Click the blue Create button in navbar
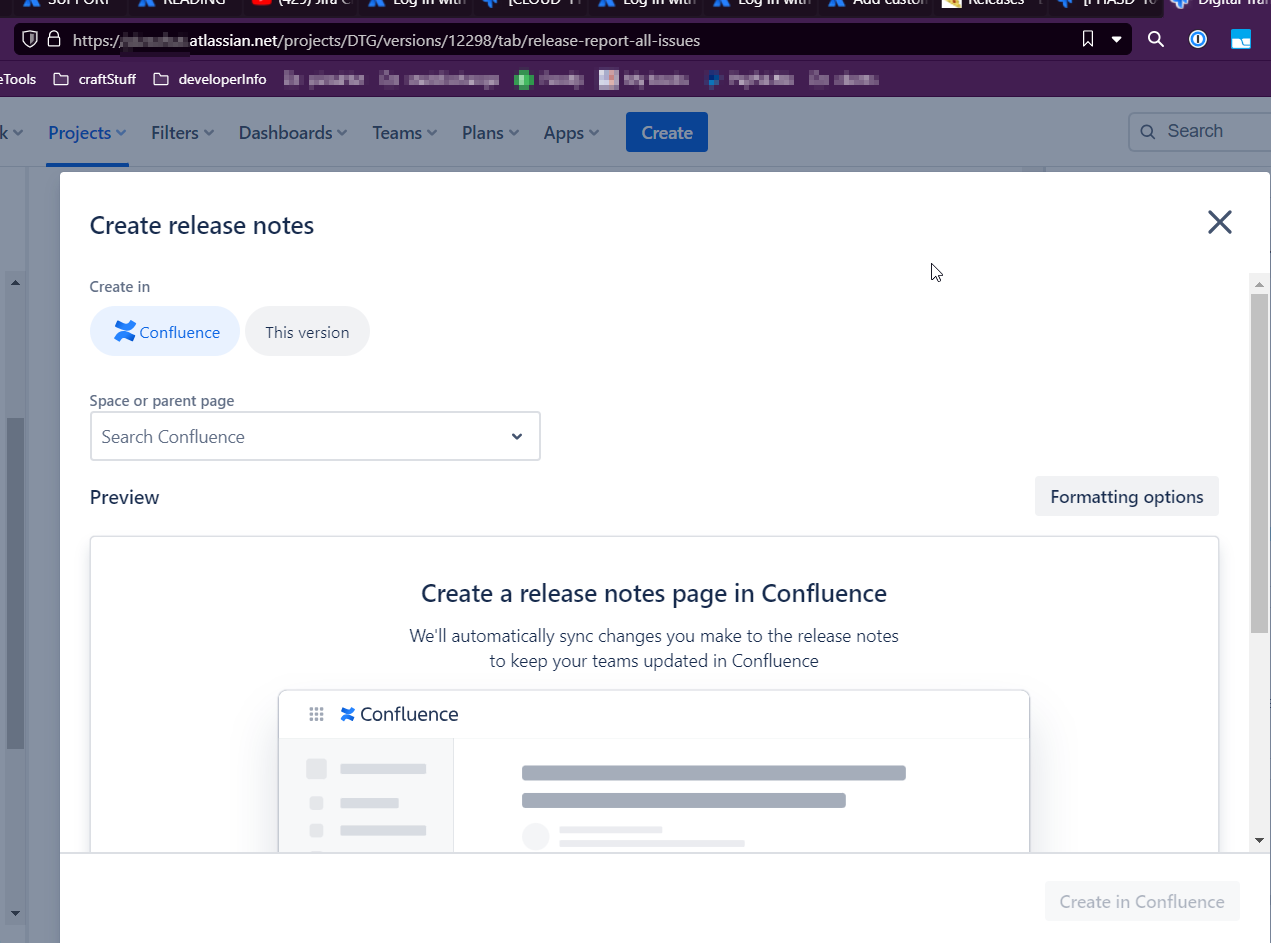Screen dimensions: 1271x943 tap(667, 132)
